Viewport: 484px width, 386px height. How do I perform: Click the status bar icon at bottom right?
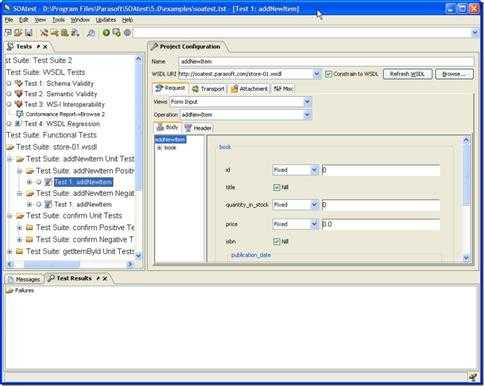[x=472, y=377]
